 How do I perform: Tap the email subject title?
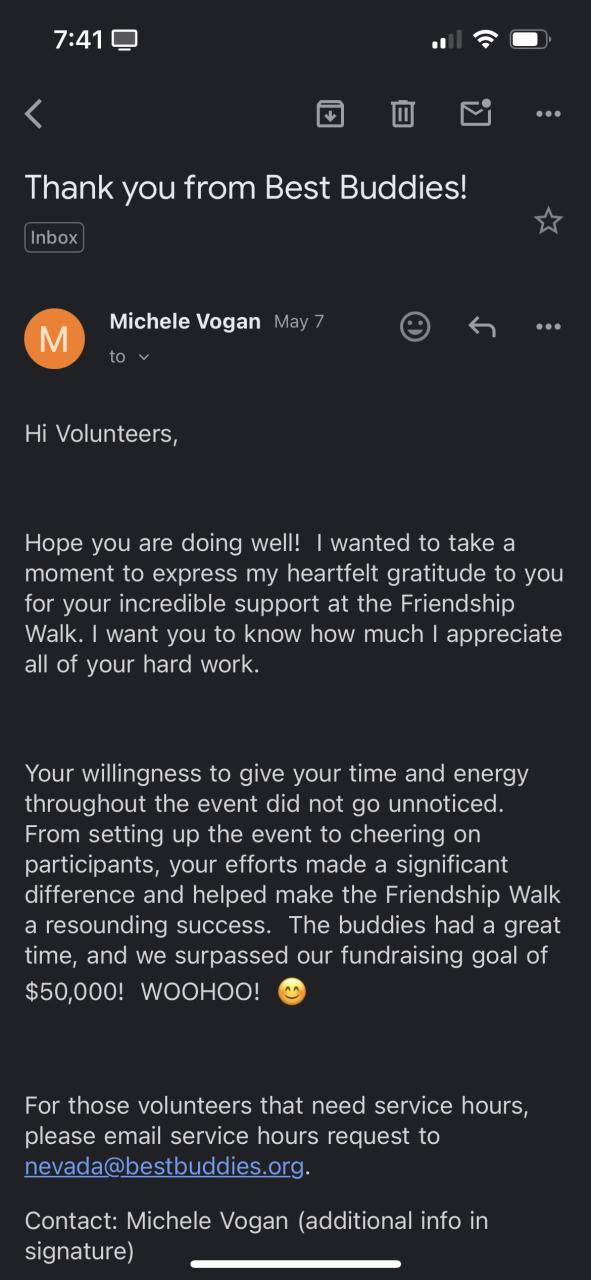tap(246, 187)
